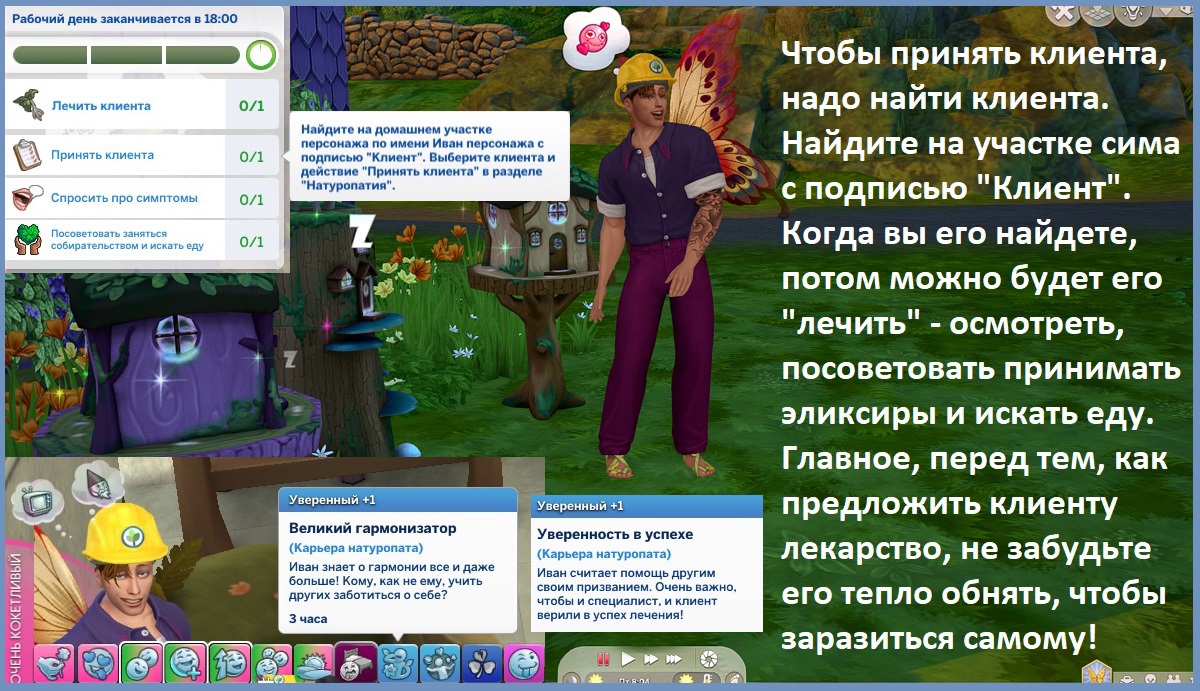Set game speed to normal play
Viewport: 1200px width, 691px height.
click(x=628, y=659)
